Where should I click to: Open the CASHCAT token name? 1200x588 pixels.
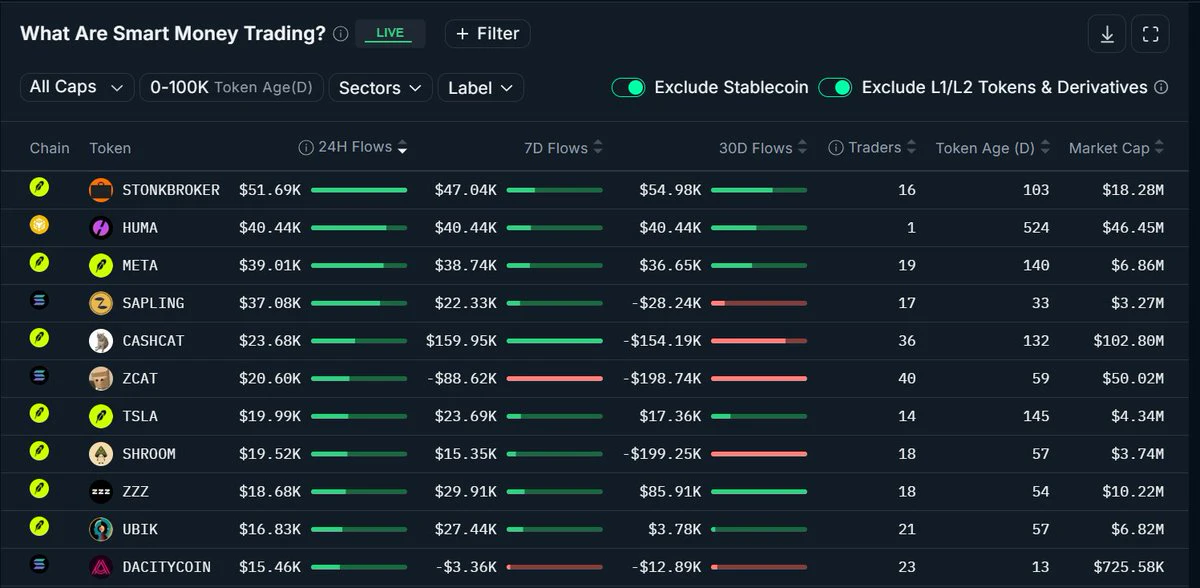[153, 341]
